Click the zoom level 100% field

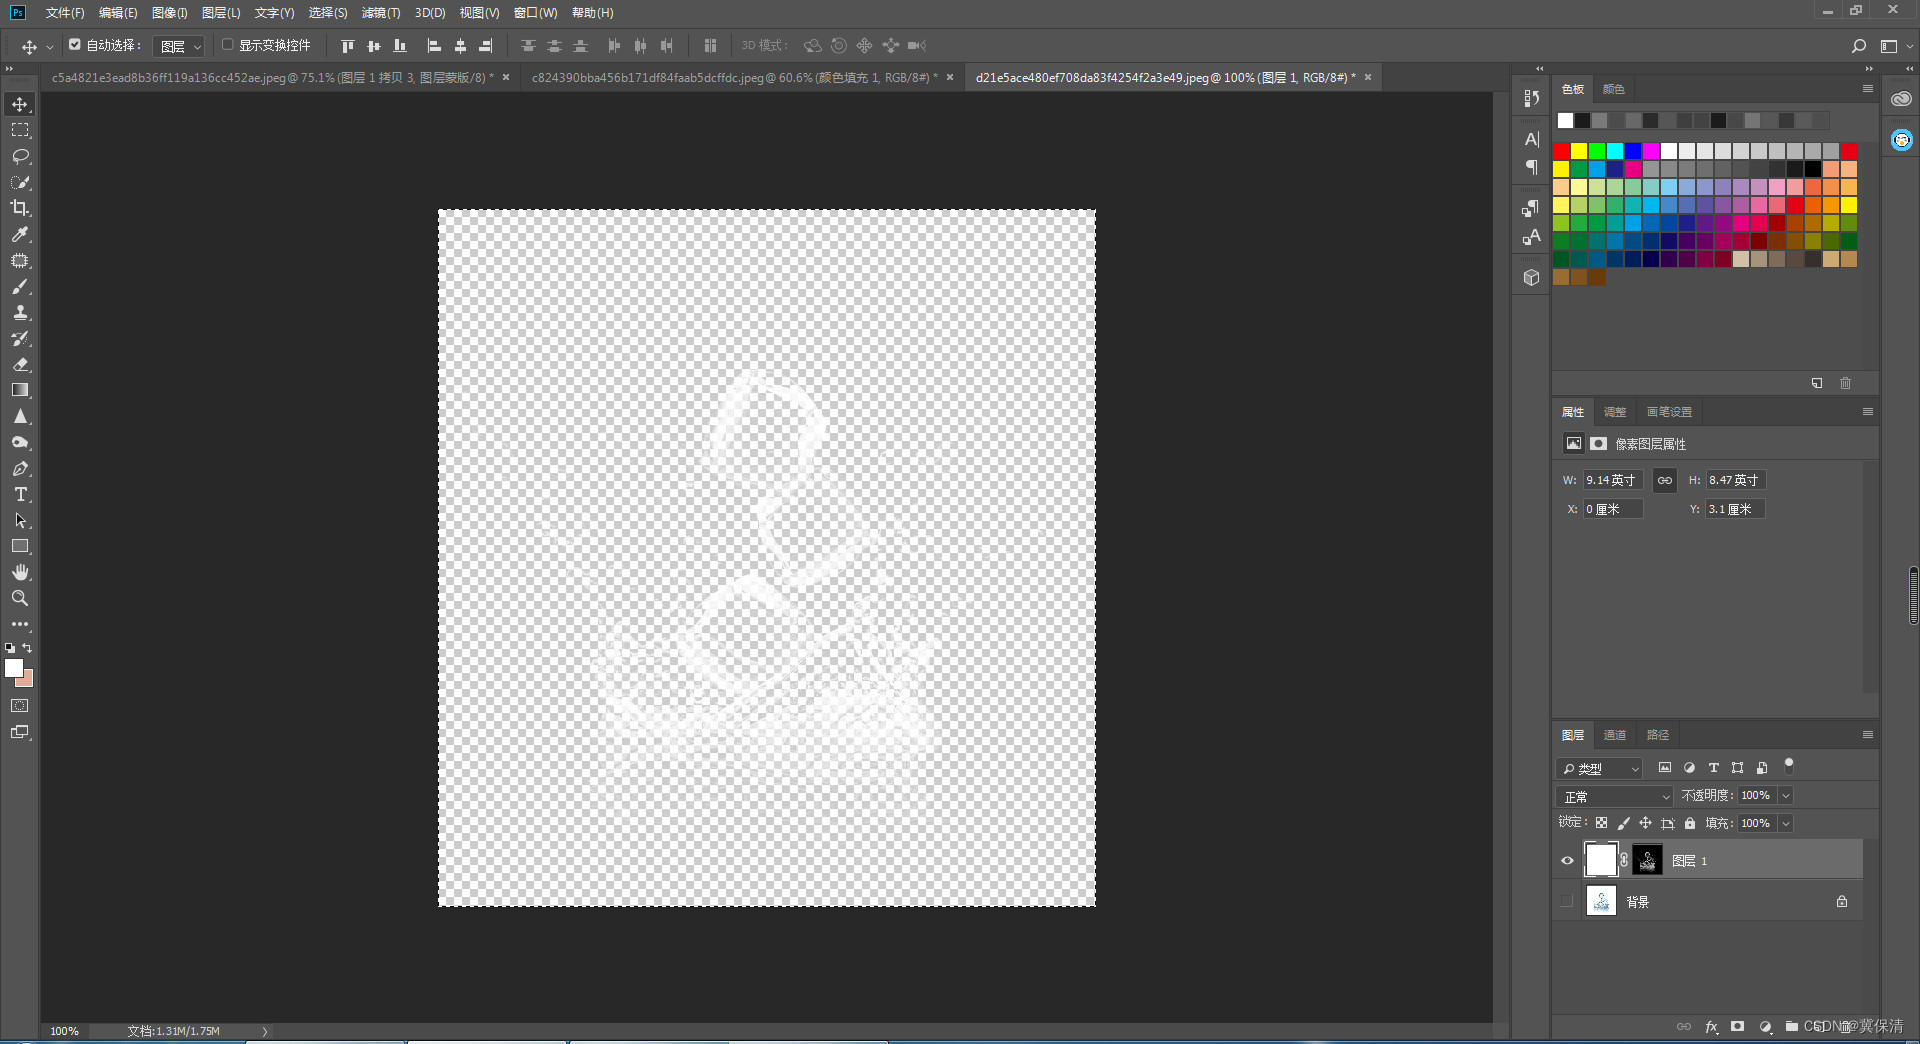[x=64, y=1031]
